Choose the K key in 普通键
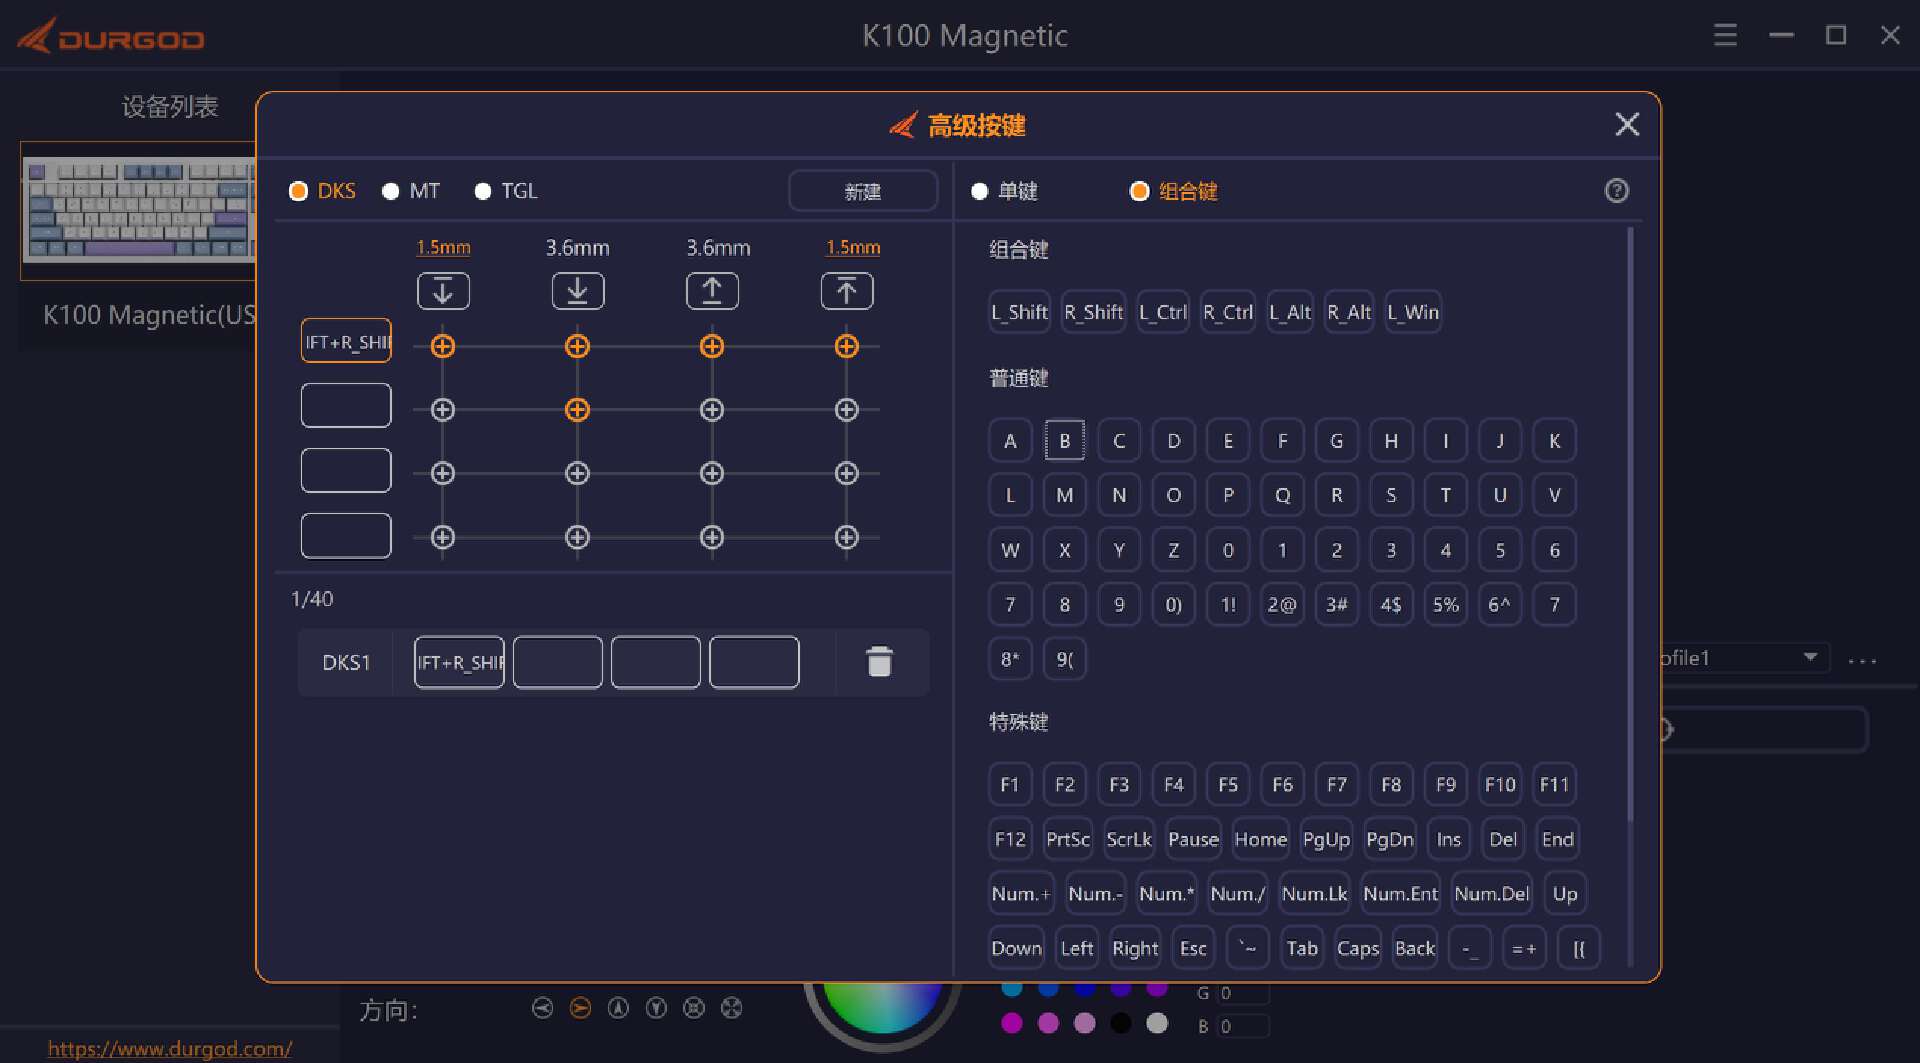The height and width of the screenshot is (1063, 1920). pos(1554,441)
